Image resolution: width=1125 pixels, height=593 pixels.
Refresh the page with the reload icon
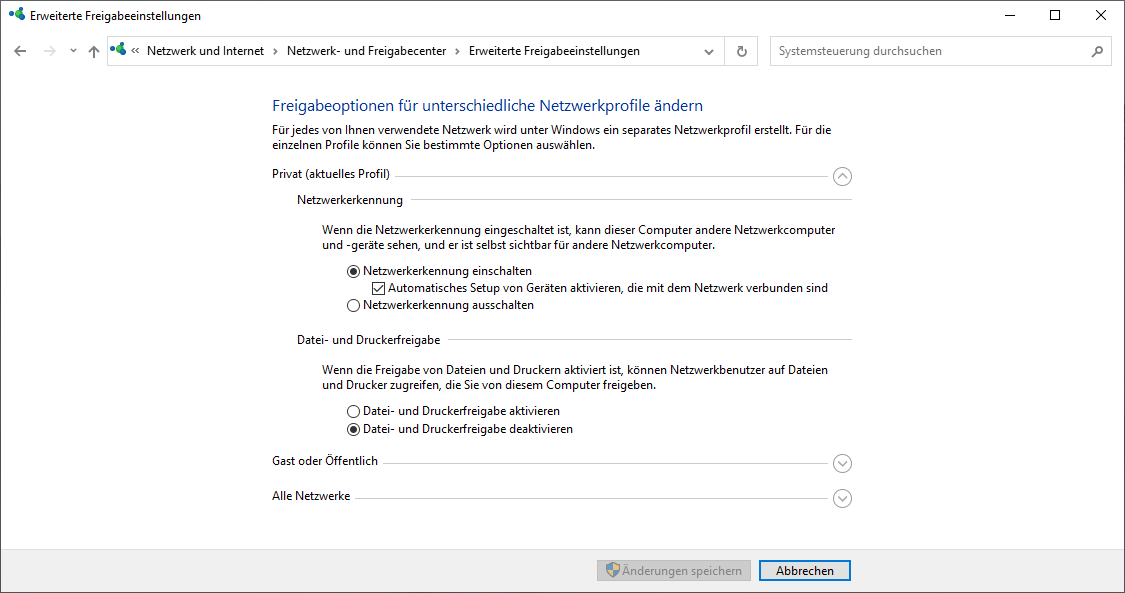pos(742,52)
